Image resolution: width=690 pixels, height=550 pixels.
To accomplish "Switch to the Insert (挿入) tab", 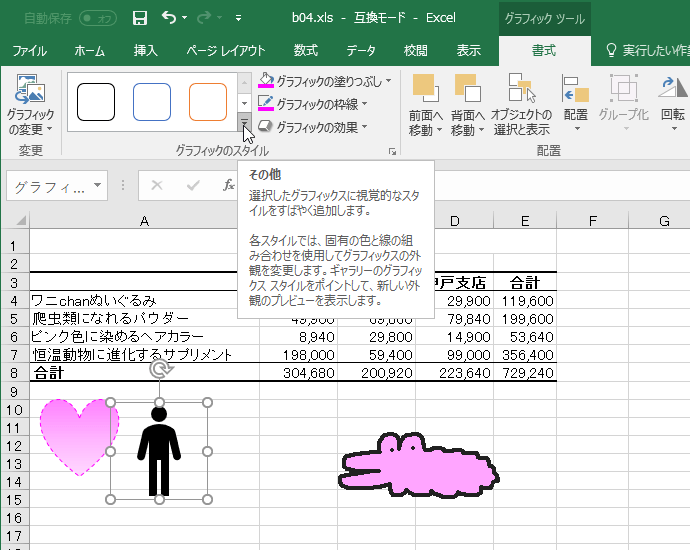I will [x=146, y=50].
